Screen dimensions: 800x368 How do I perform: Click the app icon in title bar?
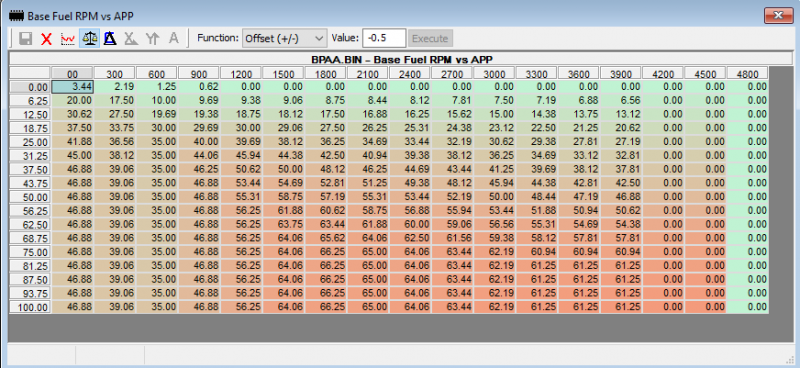(17, 16)
